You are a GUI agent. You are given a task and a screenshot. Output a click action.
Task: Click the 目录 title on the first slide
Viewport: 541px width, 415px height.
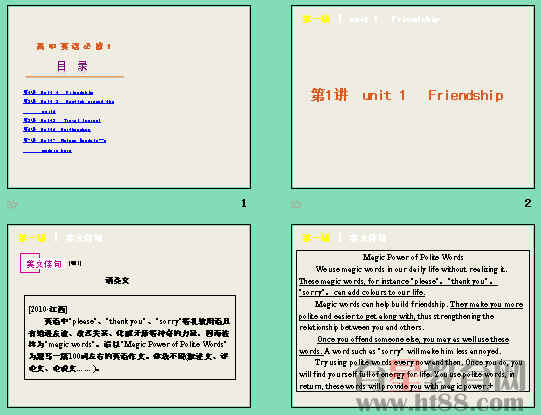pos(72,66)
